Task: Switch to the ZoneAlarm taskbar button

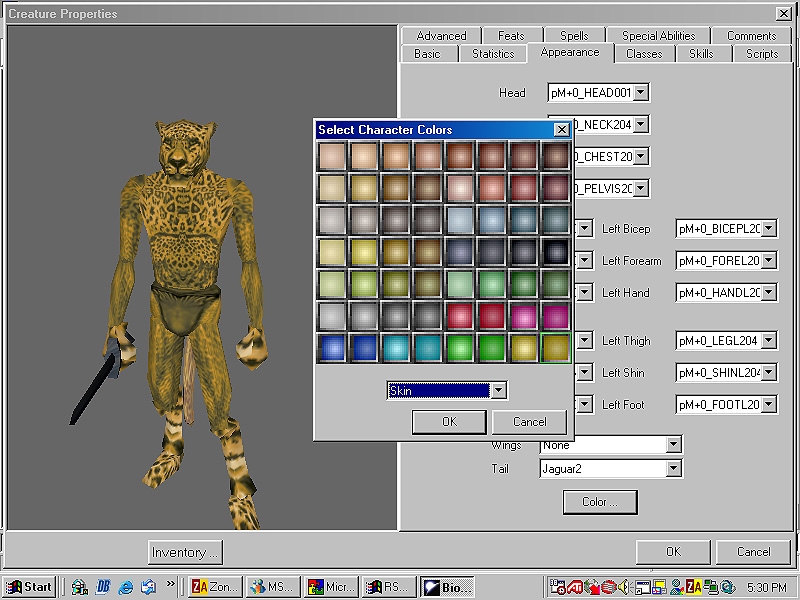Action: (215, 587)
